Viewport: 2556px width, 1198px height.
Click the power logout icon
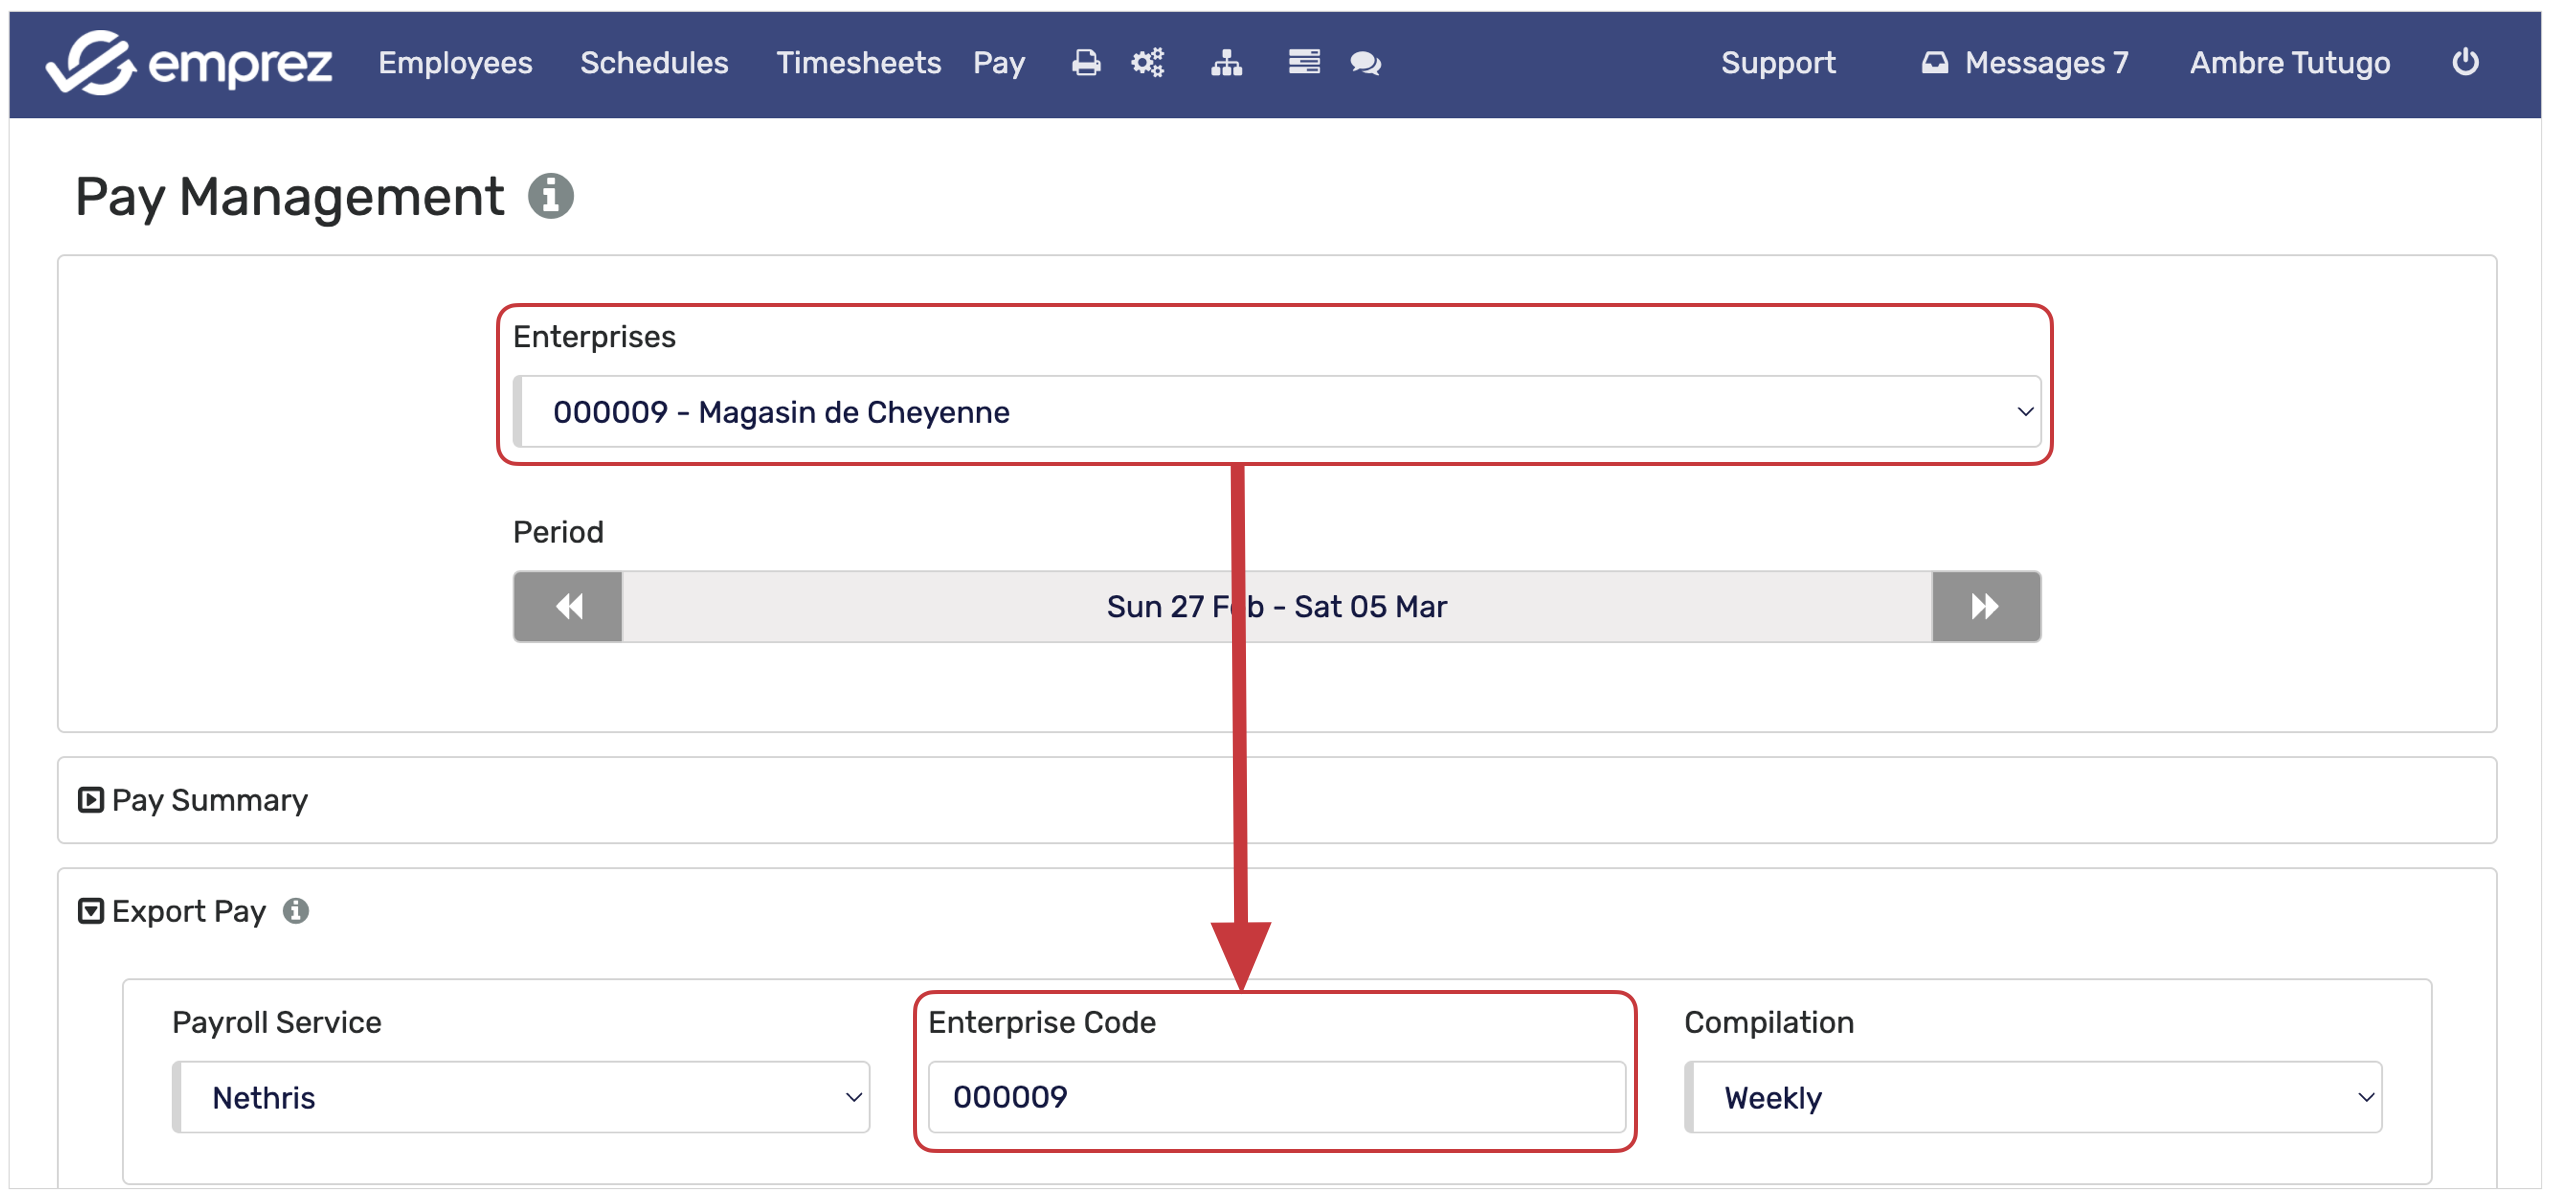[2465, 62]
